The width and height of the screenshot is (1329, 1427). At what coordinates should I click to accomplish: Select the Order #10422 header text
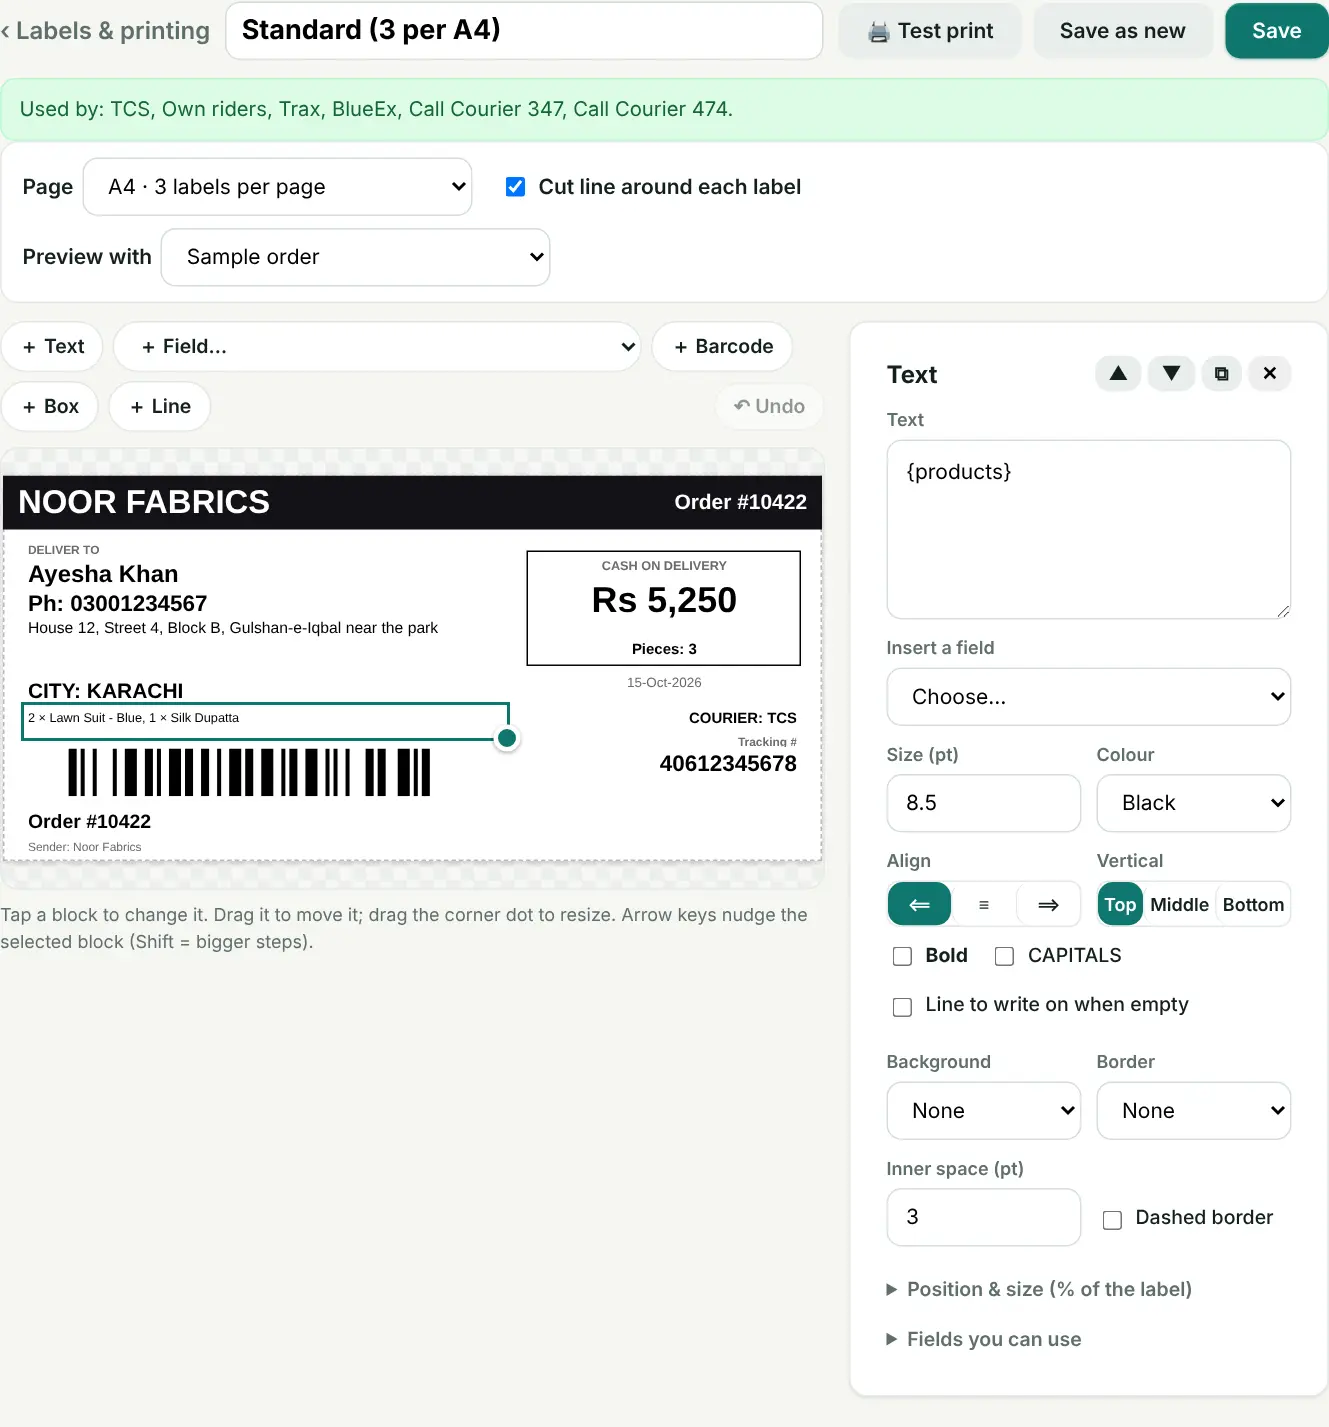tap(740, 502)
